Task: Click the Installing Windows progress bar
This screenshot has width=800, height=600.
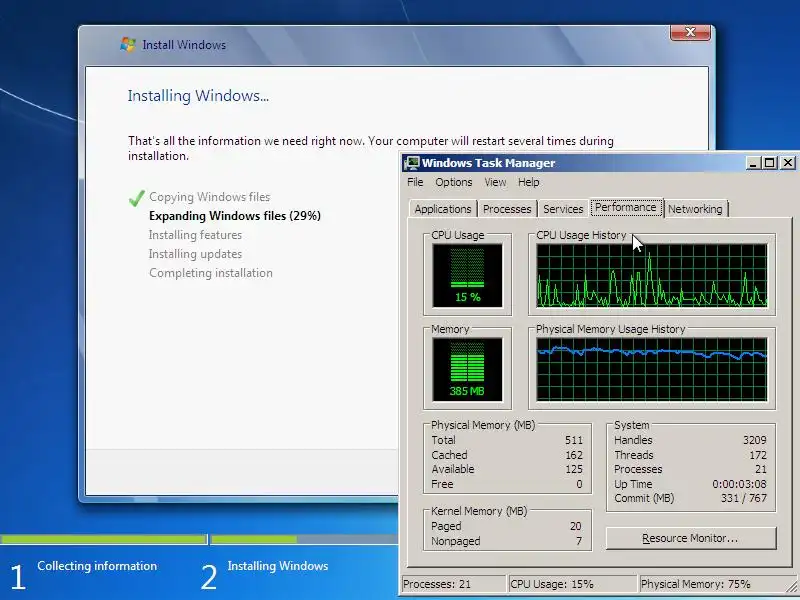Action: [x=304, y=539]
